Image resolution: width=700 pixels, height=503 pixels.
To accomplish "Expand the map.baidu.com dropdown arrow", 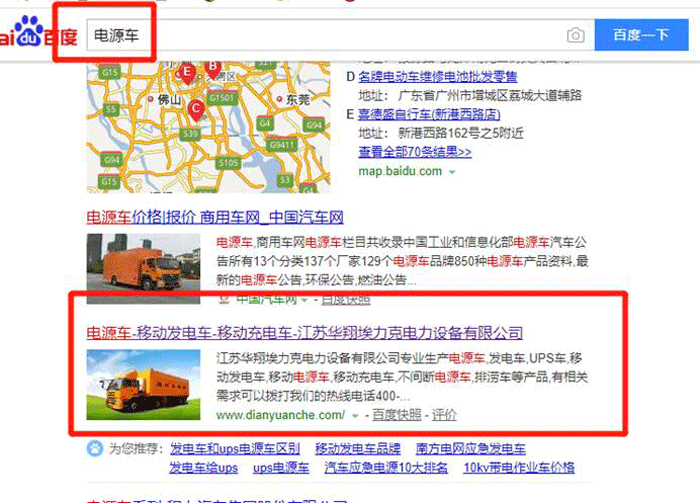I will click(452, 172).
